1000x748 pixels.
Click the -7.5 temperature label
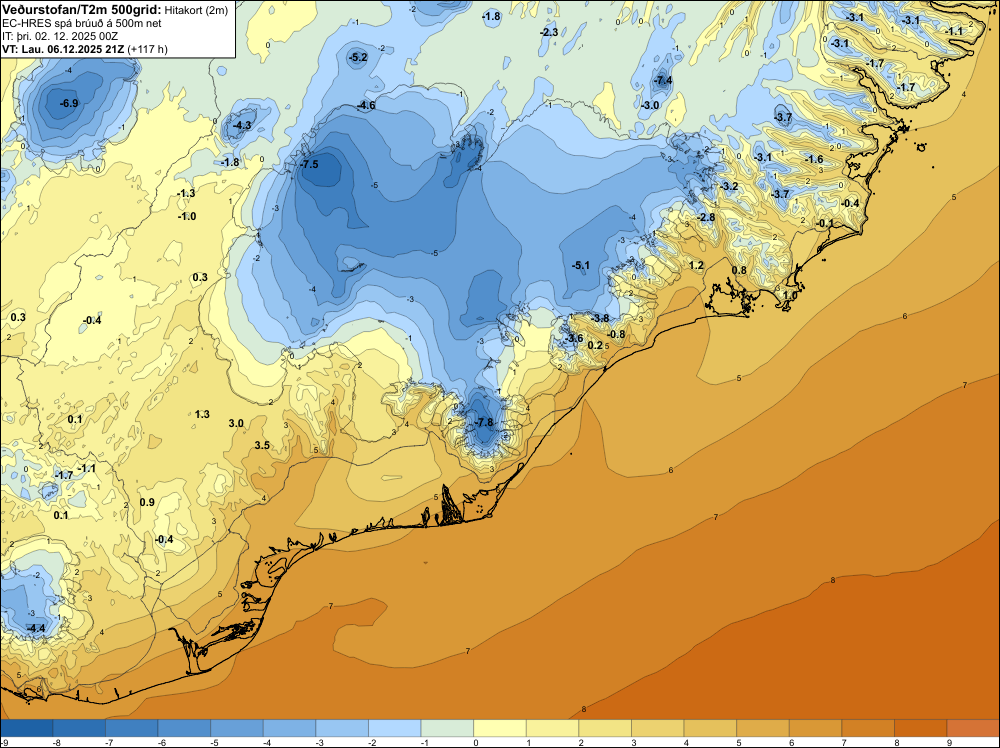309,165
